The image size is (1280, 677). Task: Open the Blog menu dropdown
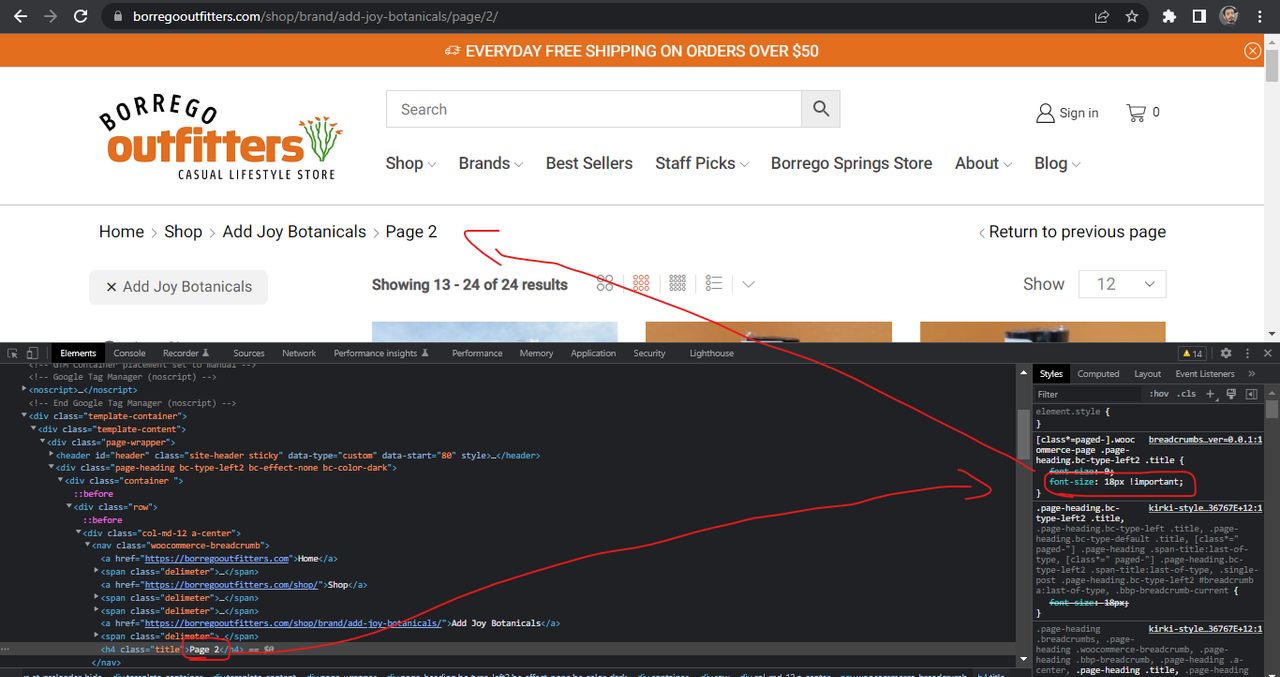[x=1057, y=163]
